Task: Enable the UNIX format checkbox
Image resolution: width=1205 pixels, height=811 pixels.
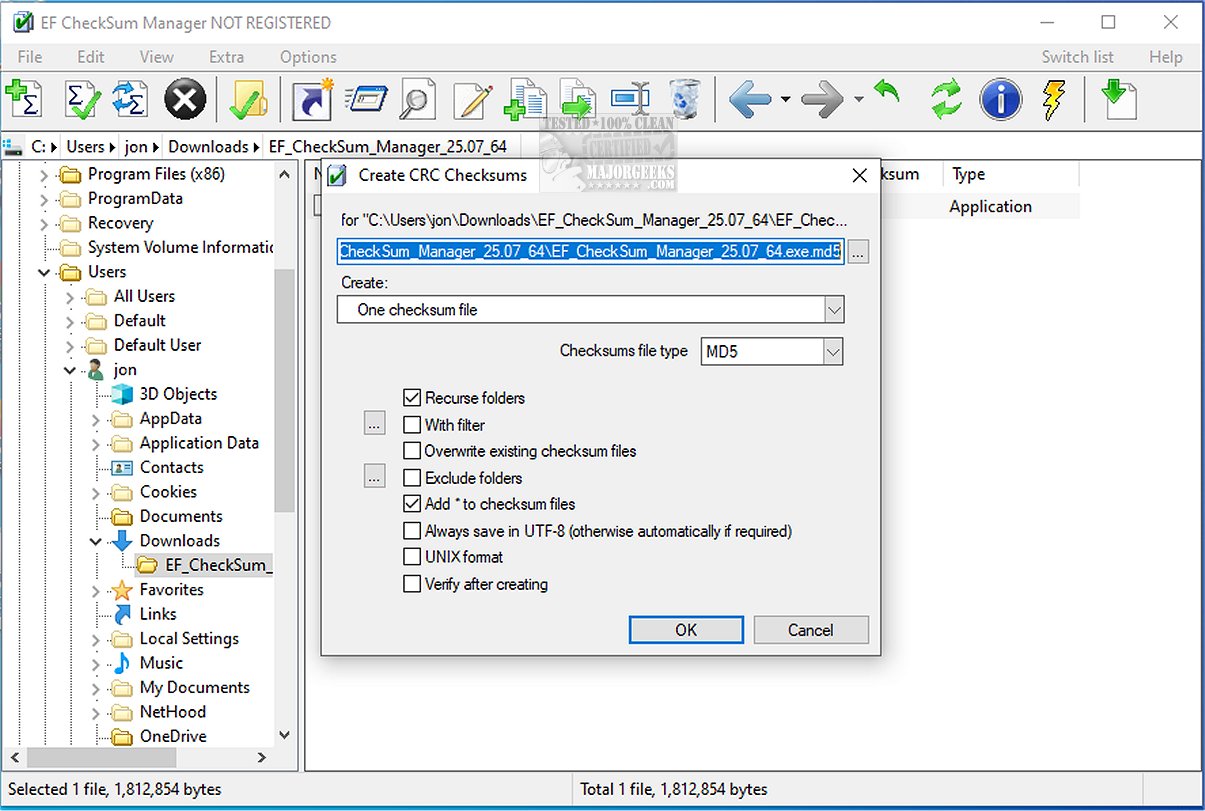Action: tap(412, 557)
